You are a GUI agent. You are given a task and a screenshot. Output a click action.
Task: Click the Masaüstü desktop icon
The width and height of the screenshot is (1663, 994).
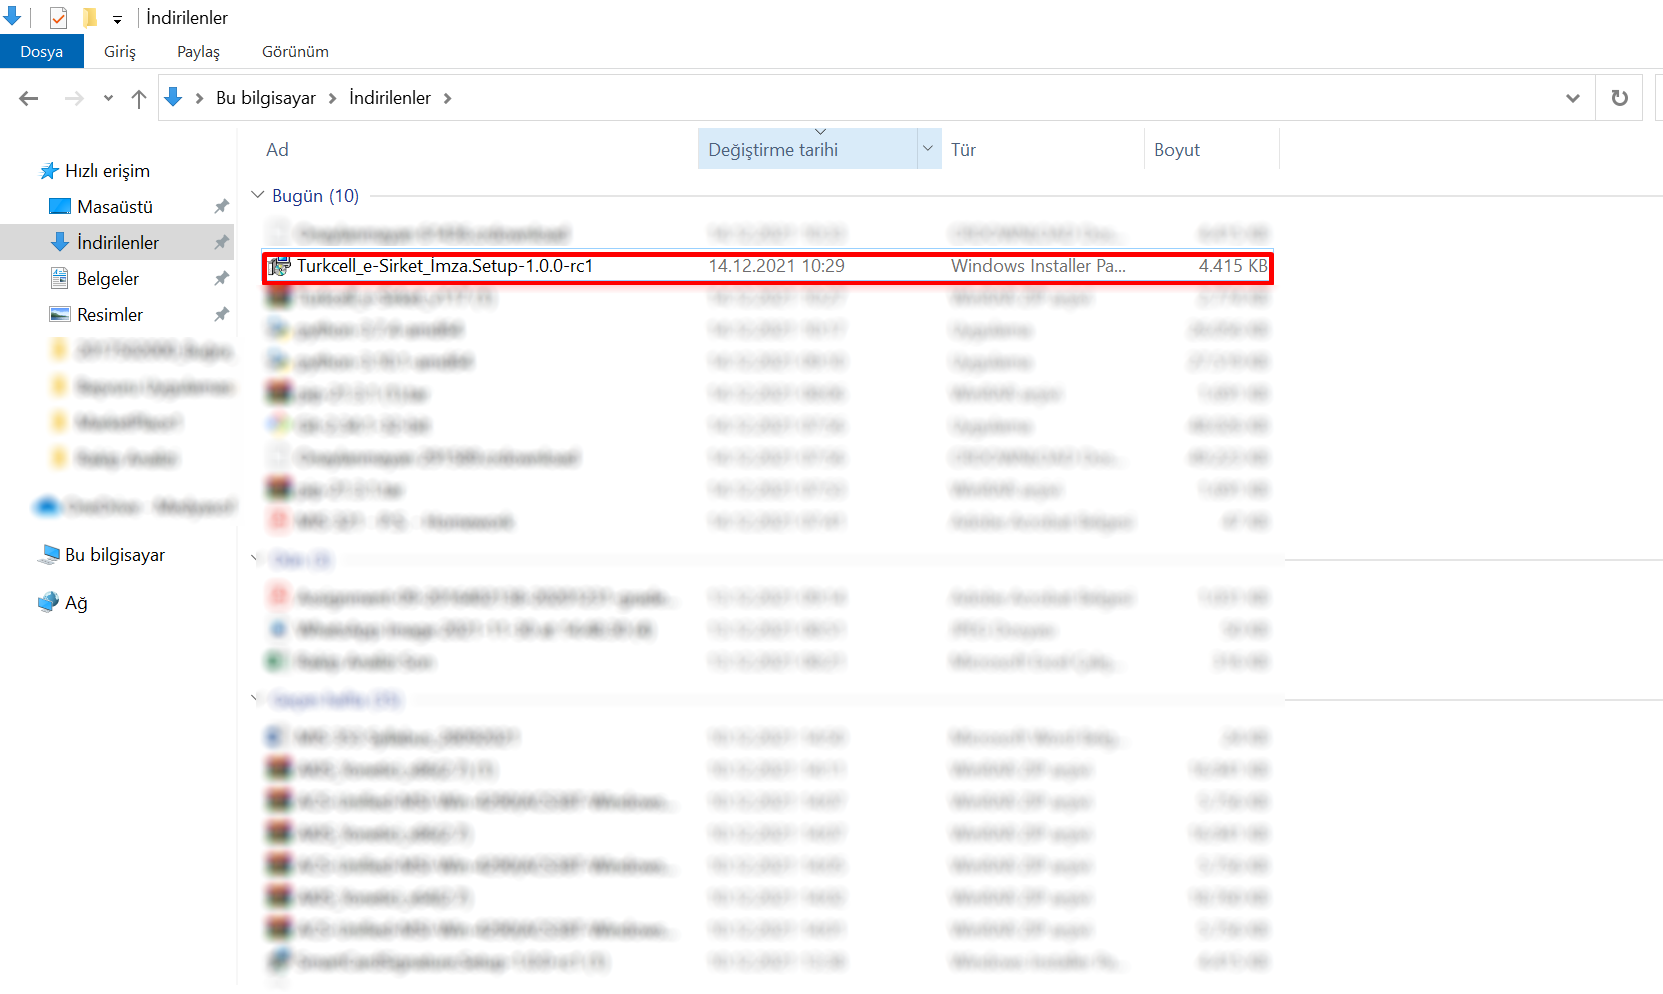60,206
